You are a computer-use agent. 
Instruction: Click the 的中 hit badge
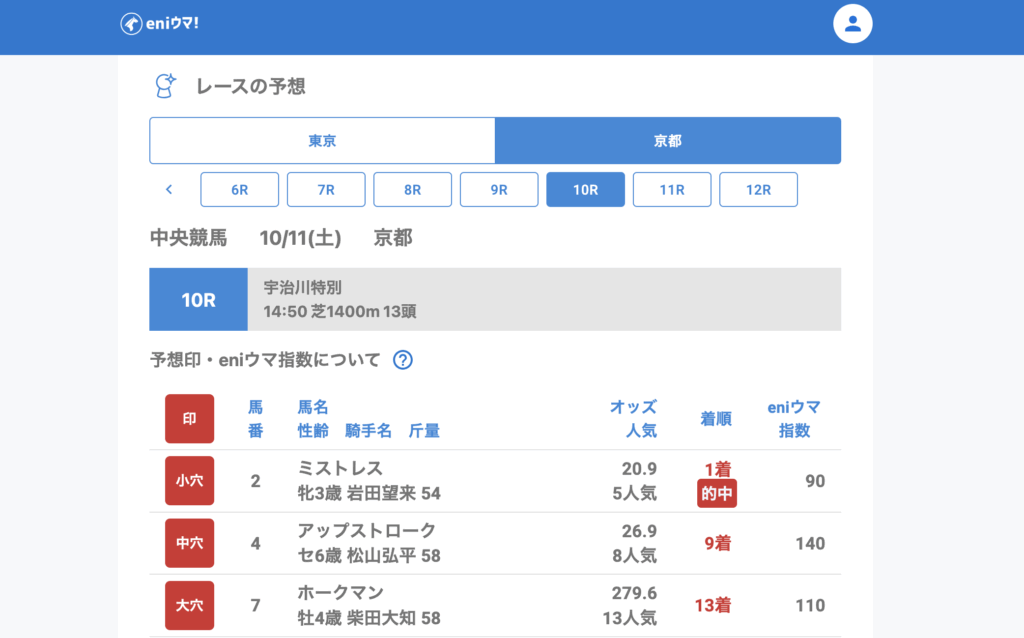(x=717, y=493)
